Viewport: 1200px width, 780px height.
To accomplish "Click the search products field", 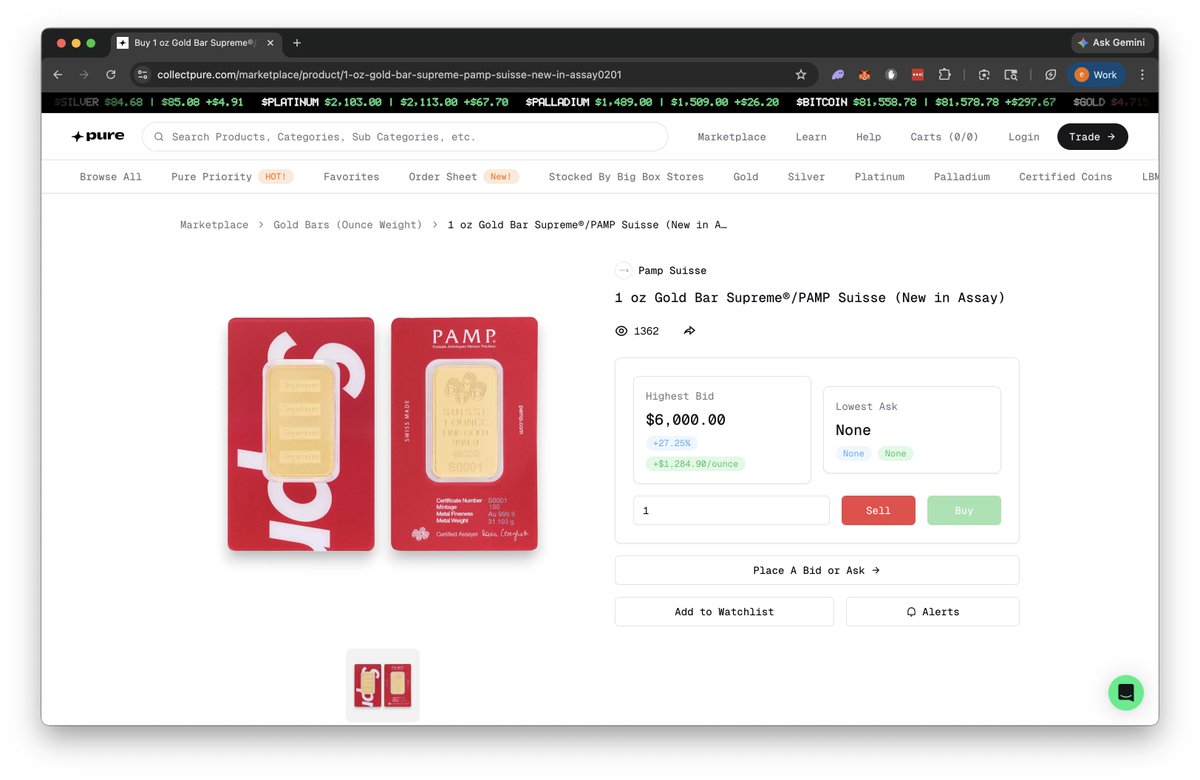I will 405,137.
